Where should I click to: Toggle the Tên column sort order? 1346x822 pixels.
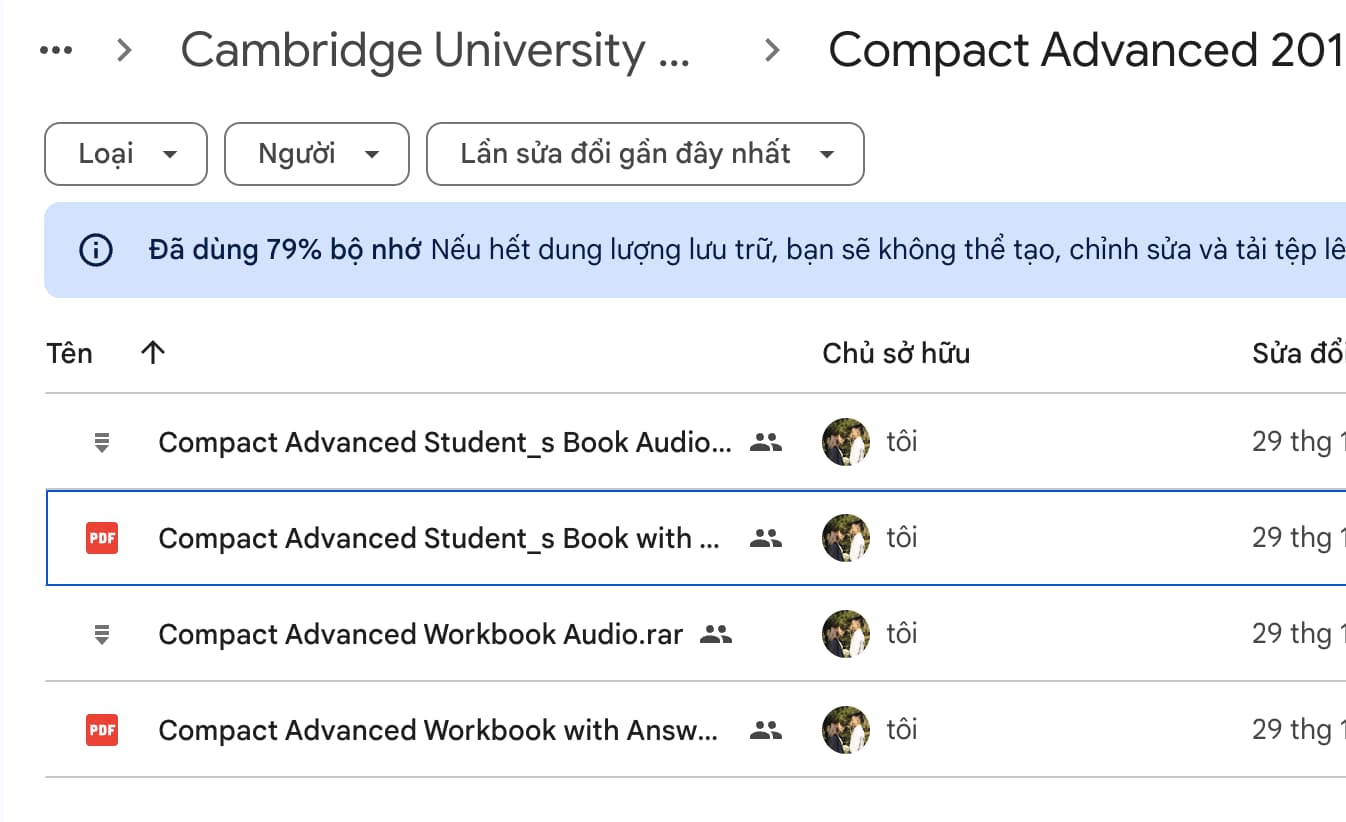tap(151, 353)
